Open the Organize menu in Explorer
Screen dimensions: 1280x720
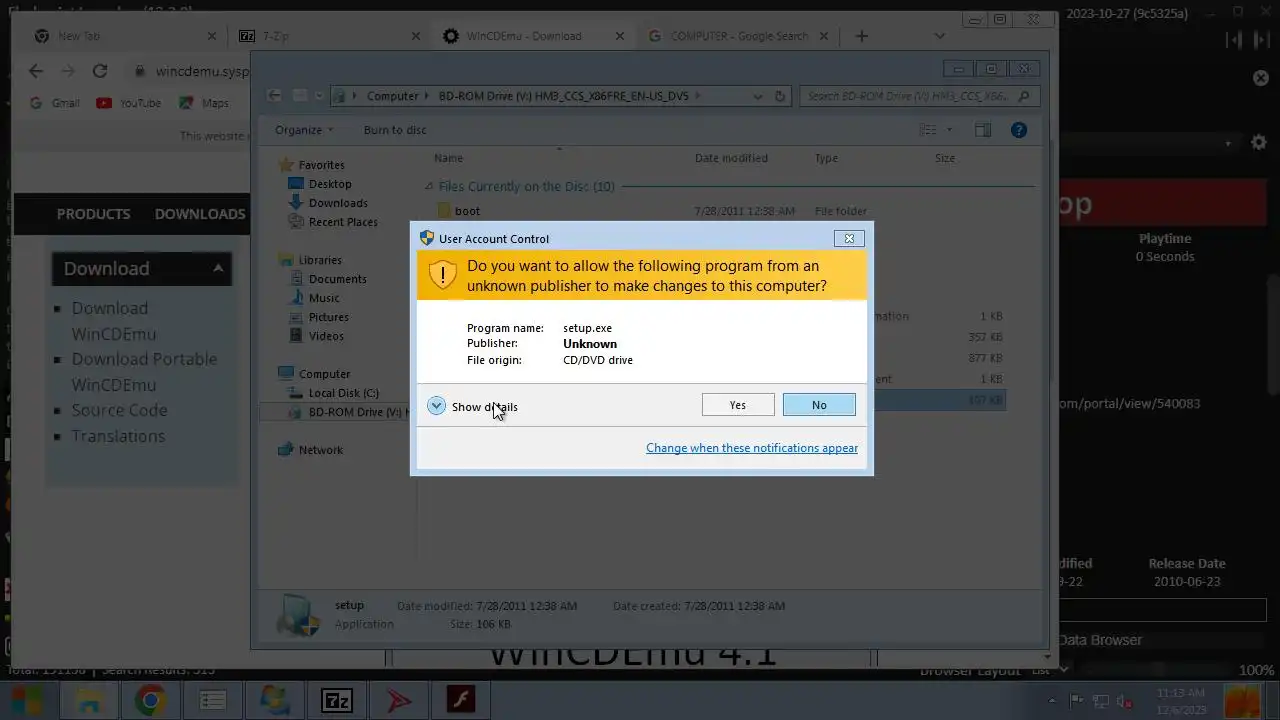point(304,130)
